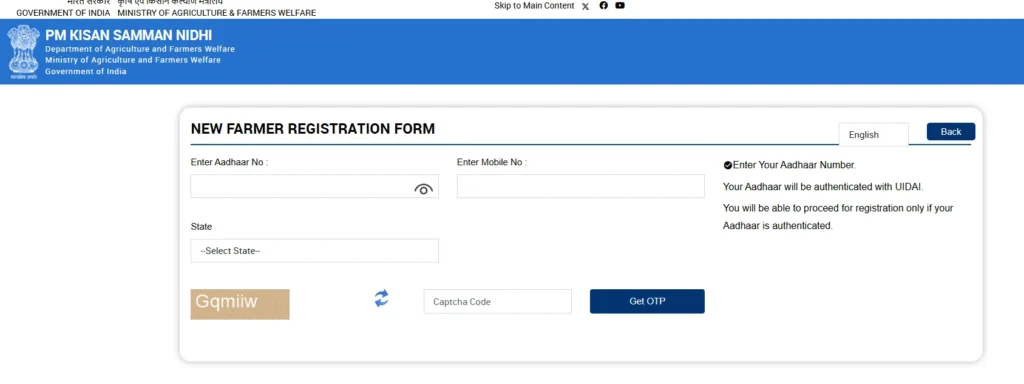Image resolution: width=1024 pixels, height=384 pixels.
Task: Open the Facebook social icon
Action: tap(603, 5)
